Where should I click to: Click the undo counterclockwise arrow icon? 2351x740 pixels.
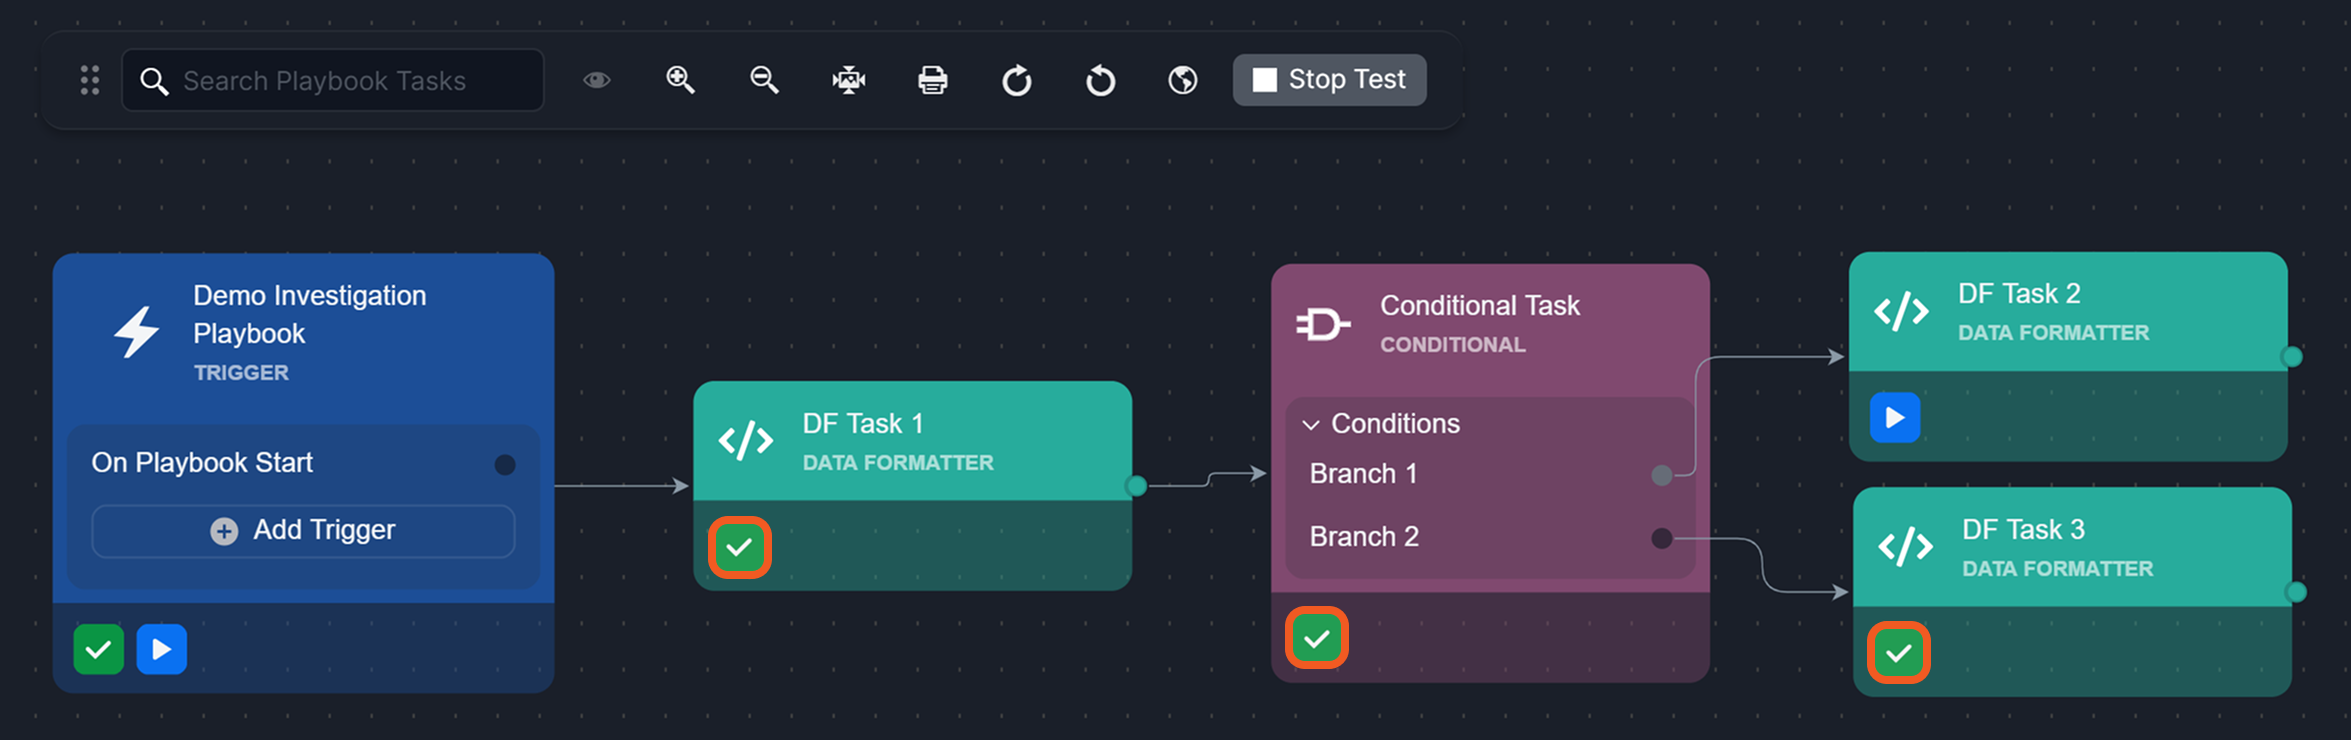(x=1100, y=80)
